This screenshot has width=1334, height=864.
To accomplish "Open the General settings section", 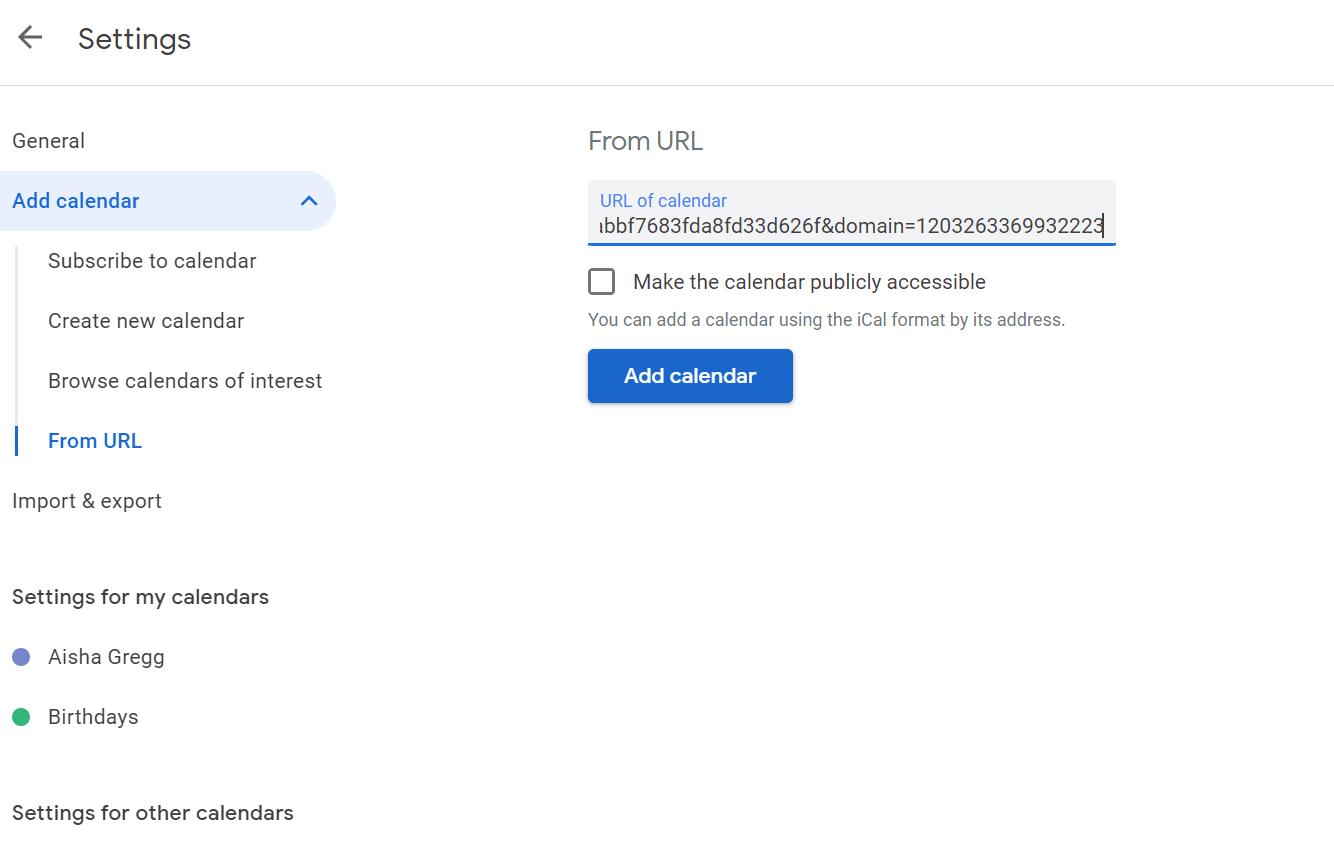I will coord(48,141).
